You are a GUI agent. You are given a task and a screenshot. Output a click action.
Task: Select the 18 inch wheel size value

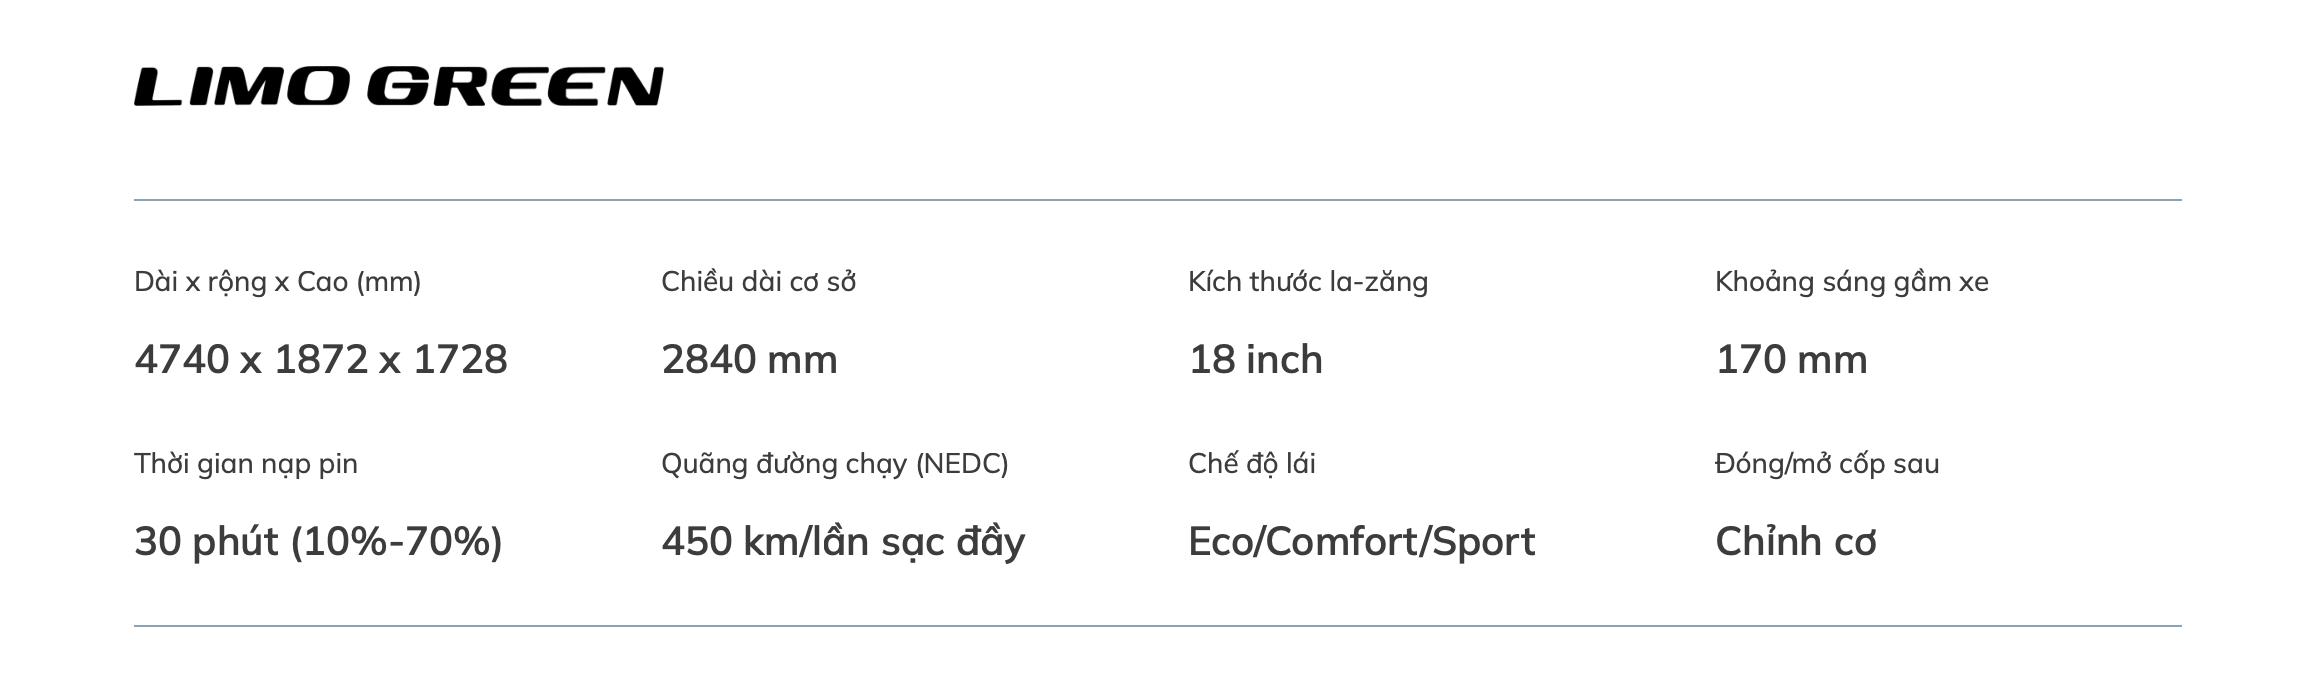pyautogui.click(x=1255, y=360)
